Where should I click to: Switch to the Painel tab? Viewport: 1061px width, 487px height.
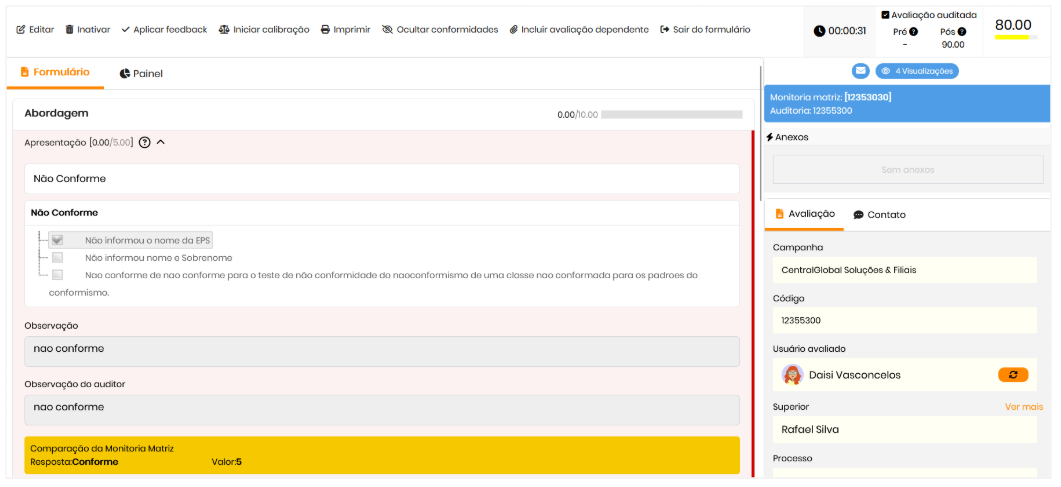pos(140,74)
